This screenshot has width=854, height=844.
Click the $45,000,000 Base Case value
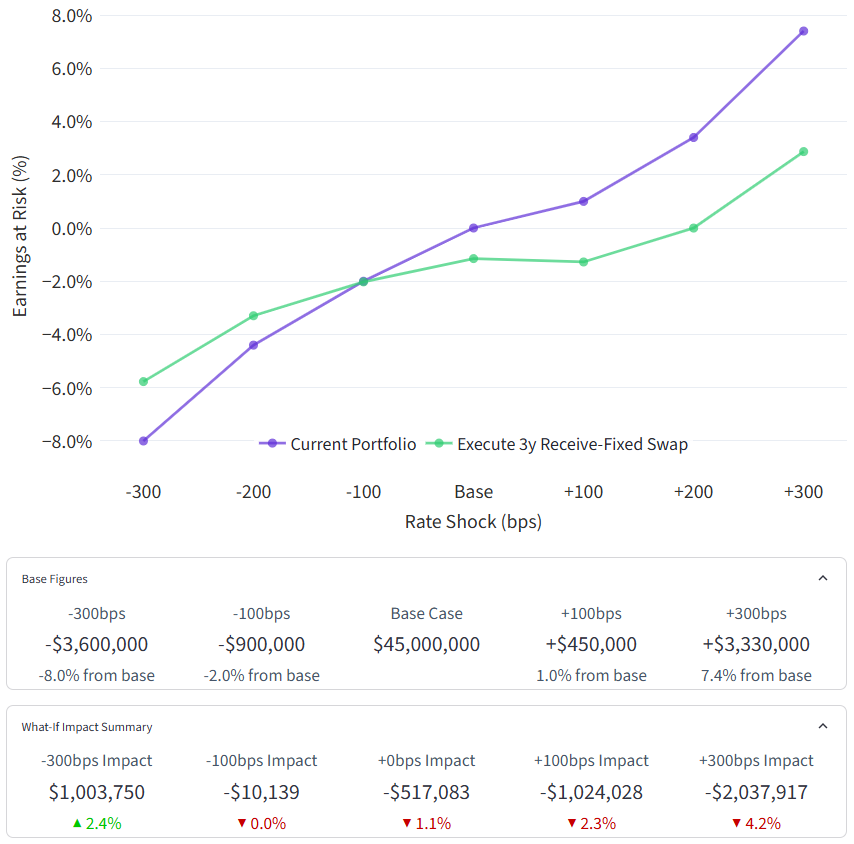tap(426, 645)
